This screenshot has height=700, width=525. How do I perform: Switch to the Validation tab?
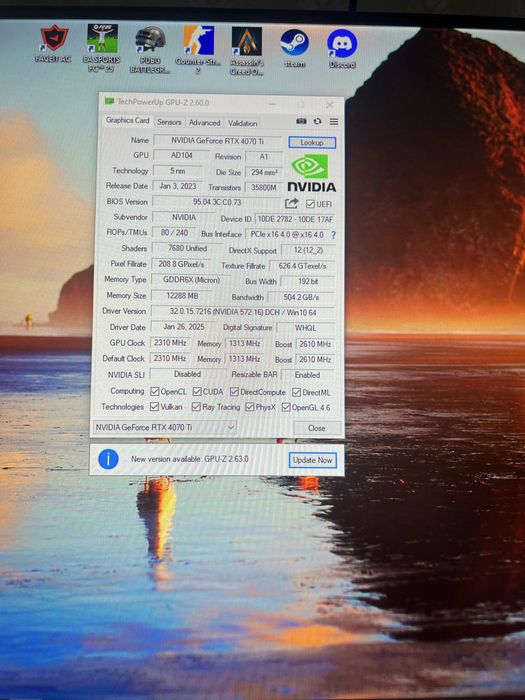(242, 123)
